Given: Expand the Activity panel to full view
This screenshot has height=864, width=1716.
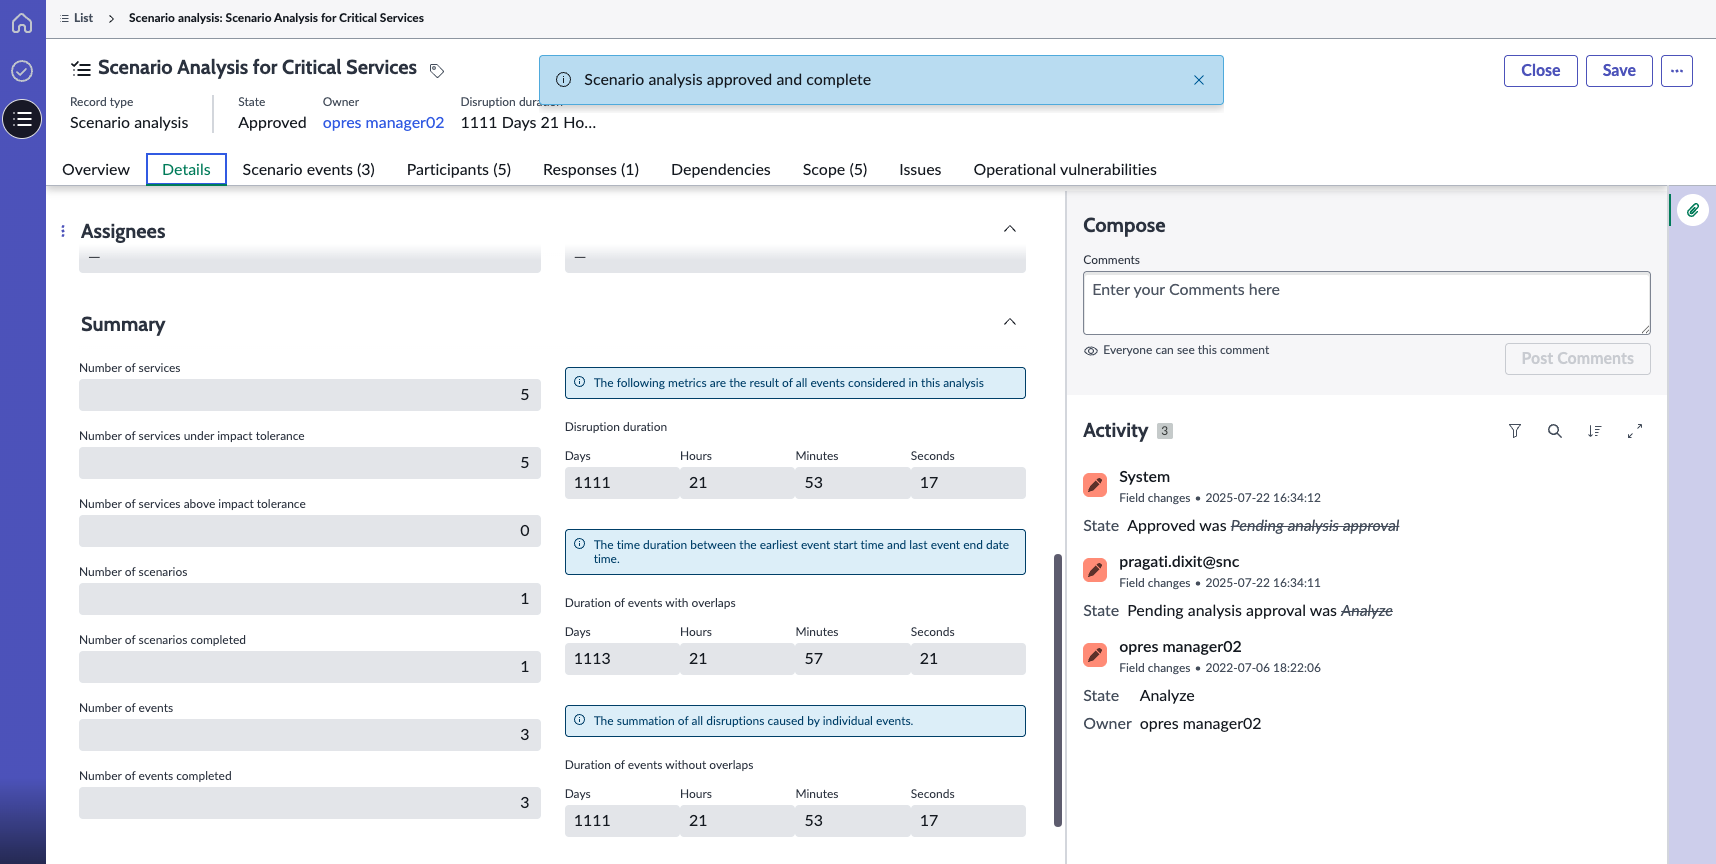Looking at the screenshot, I should tap(1635, 431).
